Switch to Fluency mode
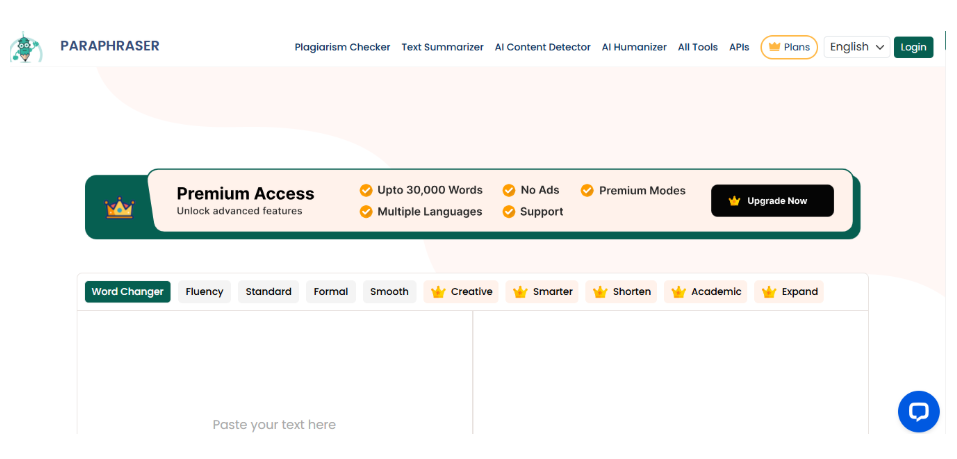 (x=204, y=292)
